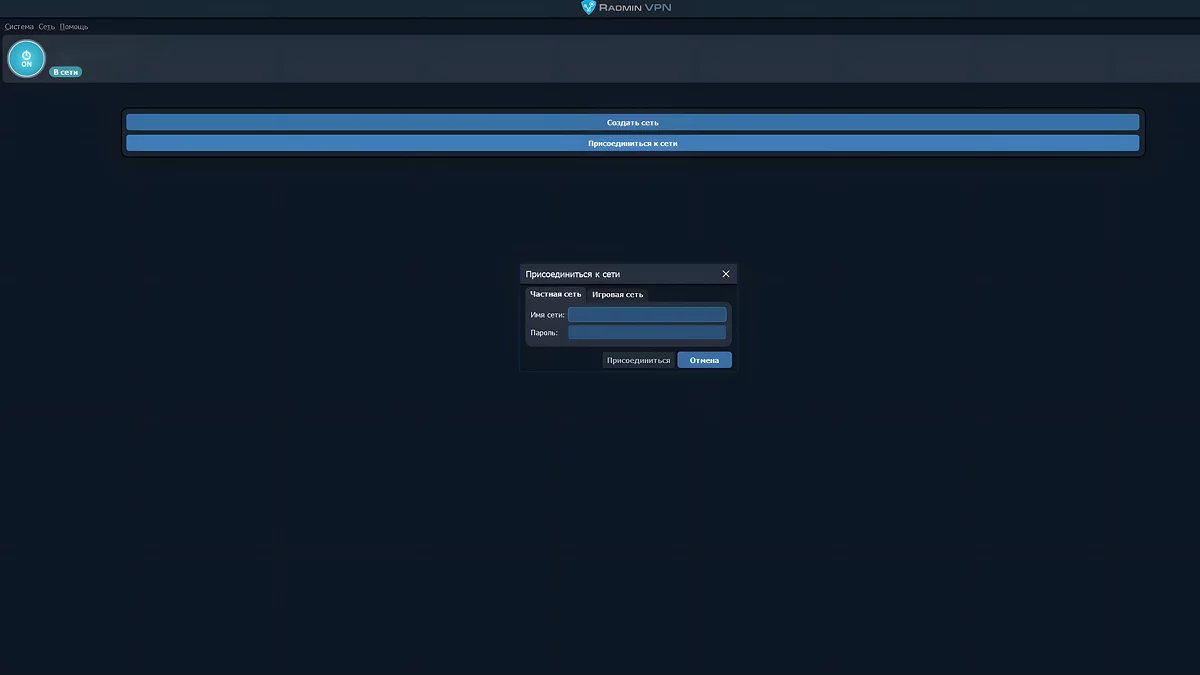Switch to the Частная сеть tab
This screenshot has width=1200, height=675.
coord(555,295)
